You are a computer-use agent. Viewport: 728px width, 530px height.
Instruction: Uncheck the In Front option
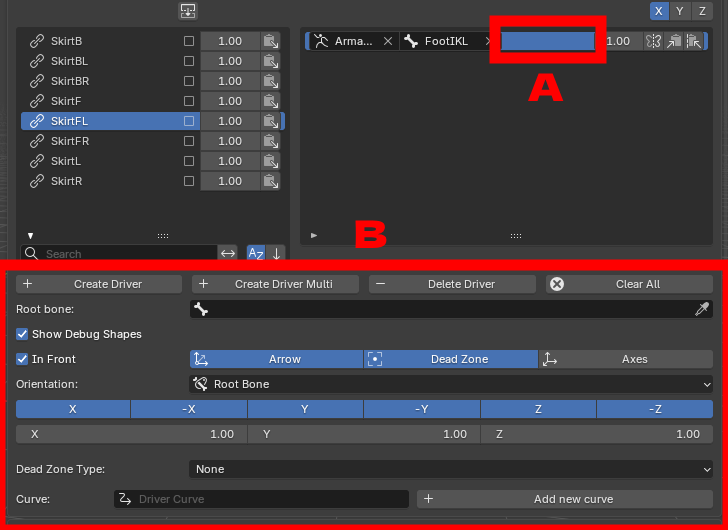(22, 359)
